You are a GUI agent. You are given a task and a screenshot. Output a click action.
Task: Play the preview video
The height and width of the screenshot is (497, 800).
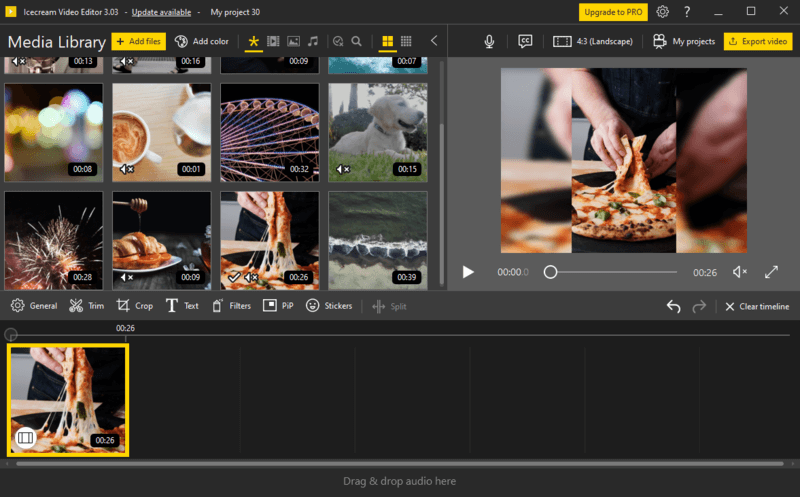point(468,272)
